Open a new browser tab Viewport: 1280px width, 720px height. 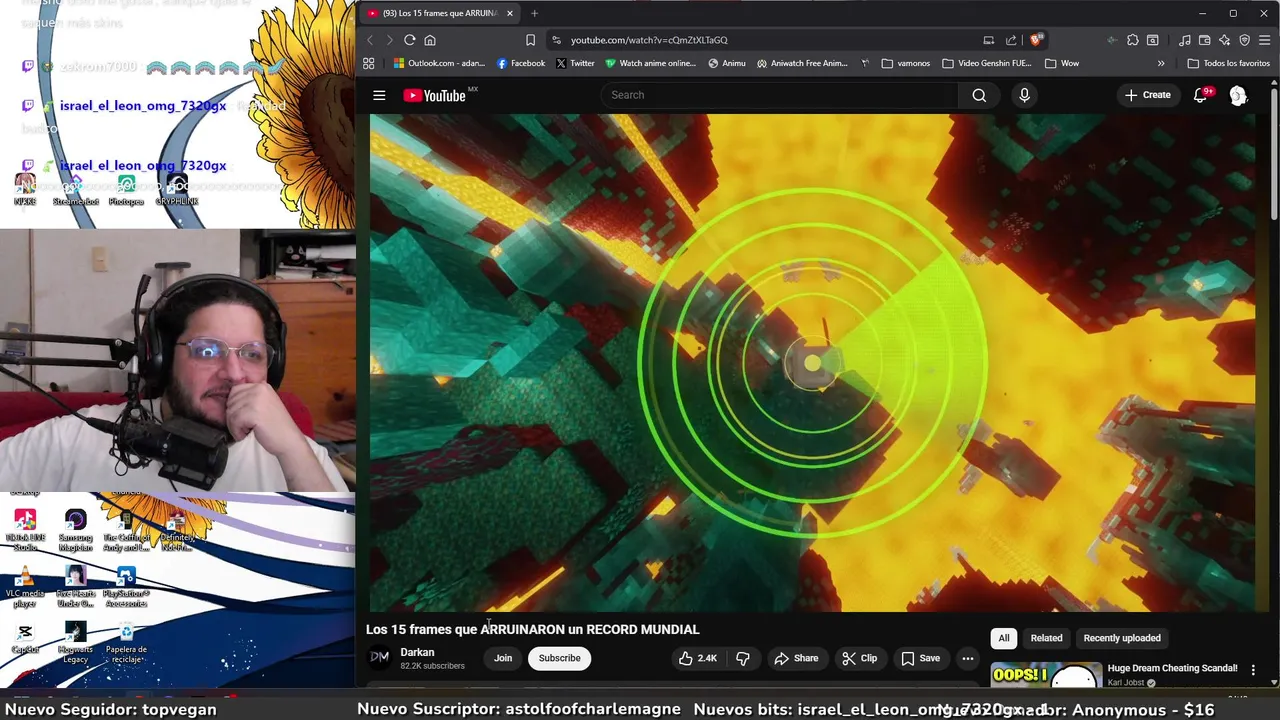coord(534,13)
